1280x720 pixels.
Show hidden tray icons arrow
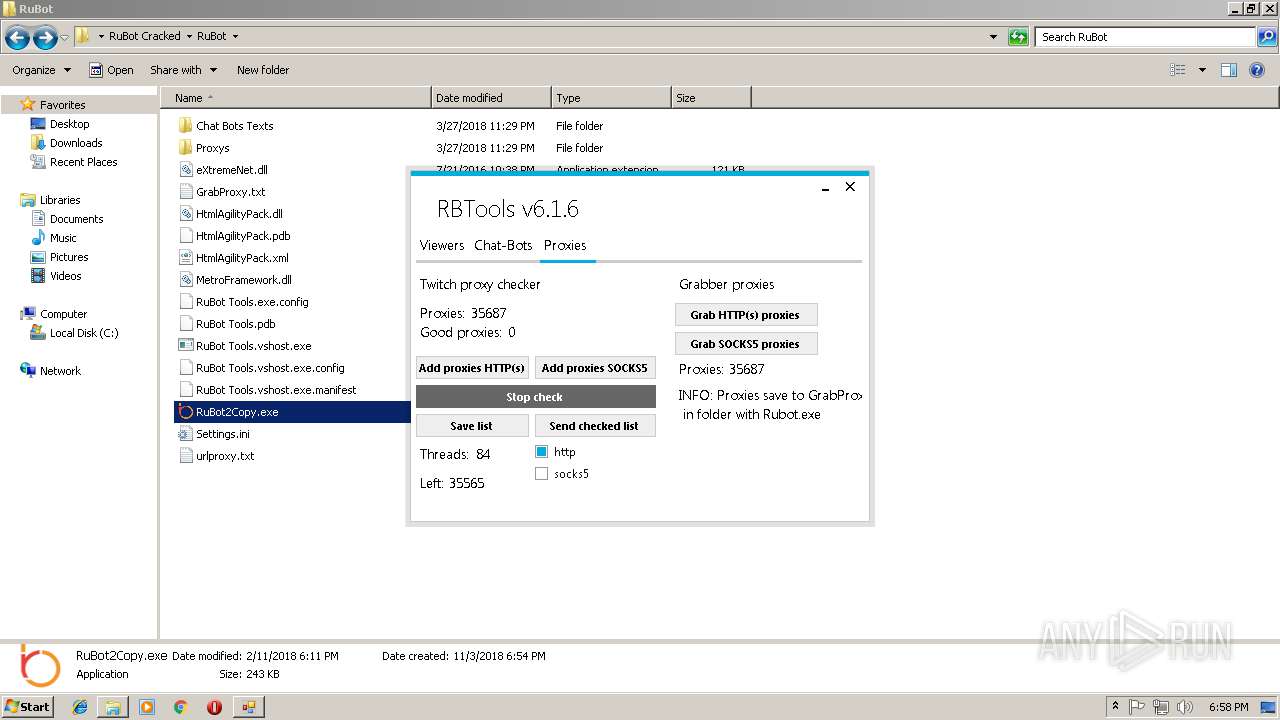pyautogui.click(x=1115, y=707)
